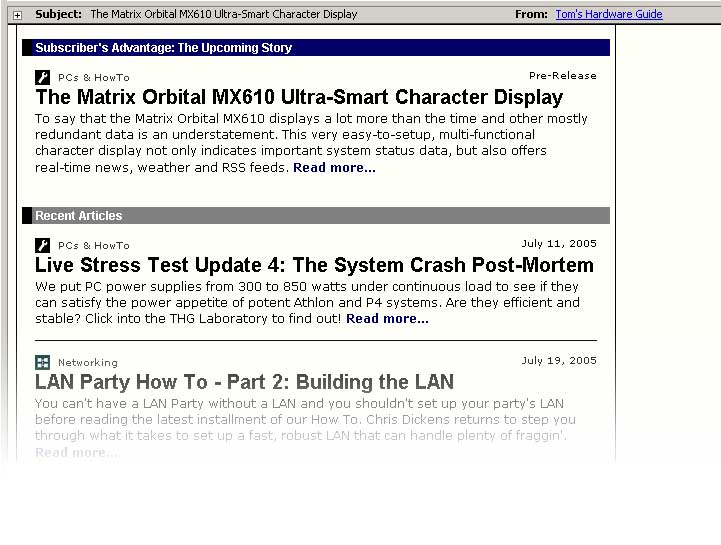Click the July 11, 2005 date

(x=559, y=243)
